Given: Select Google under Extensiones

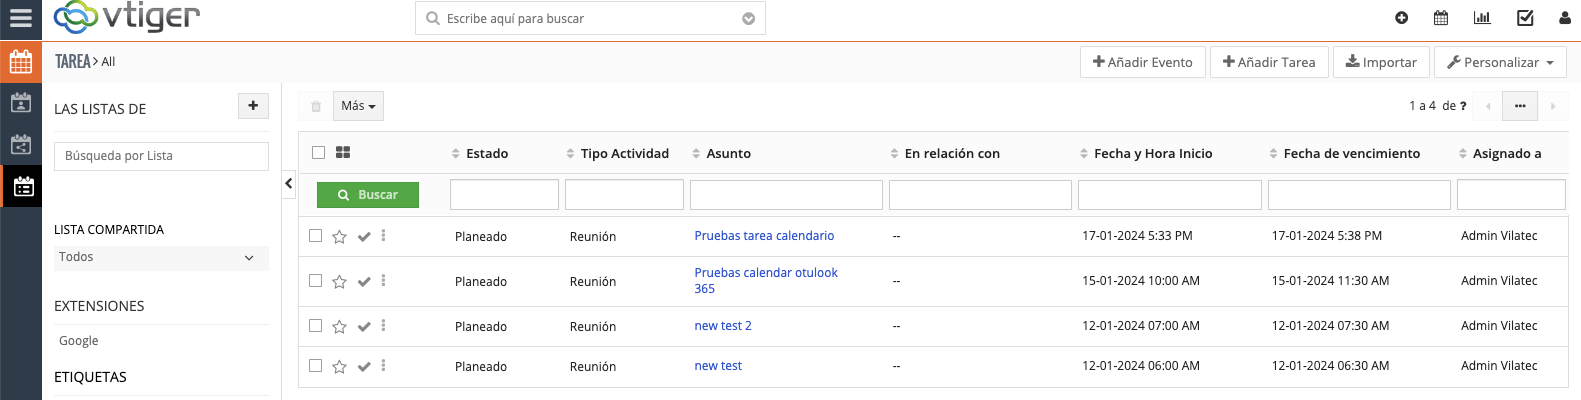Looking at the screenshot, I should (x=79, y=341).
